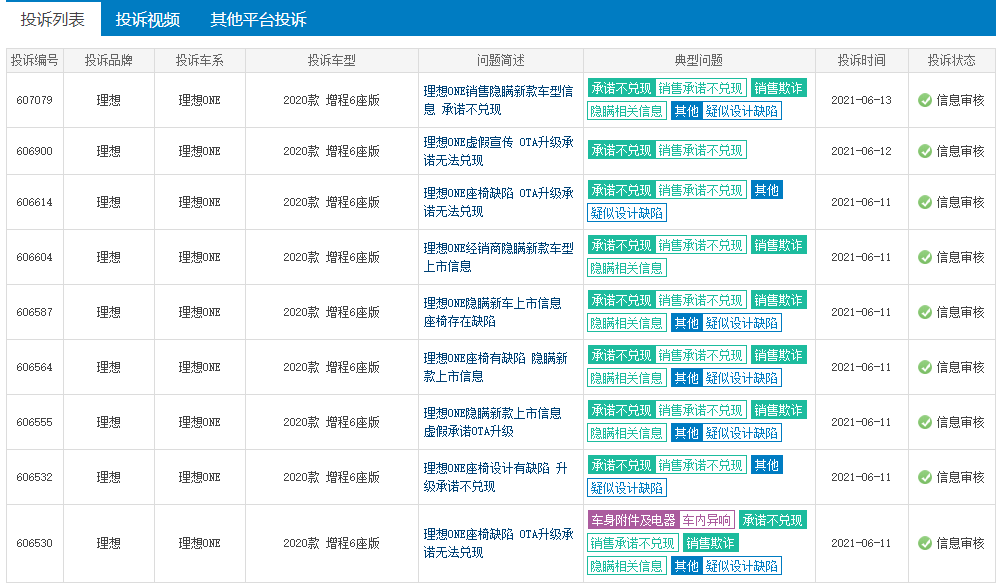Click brand 理想 in row 606604
1006x583 pixels.
pyautogui.click(x=108, y=257)
